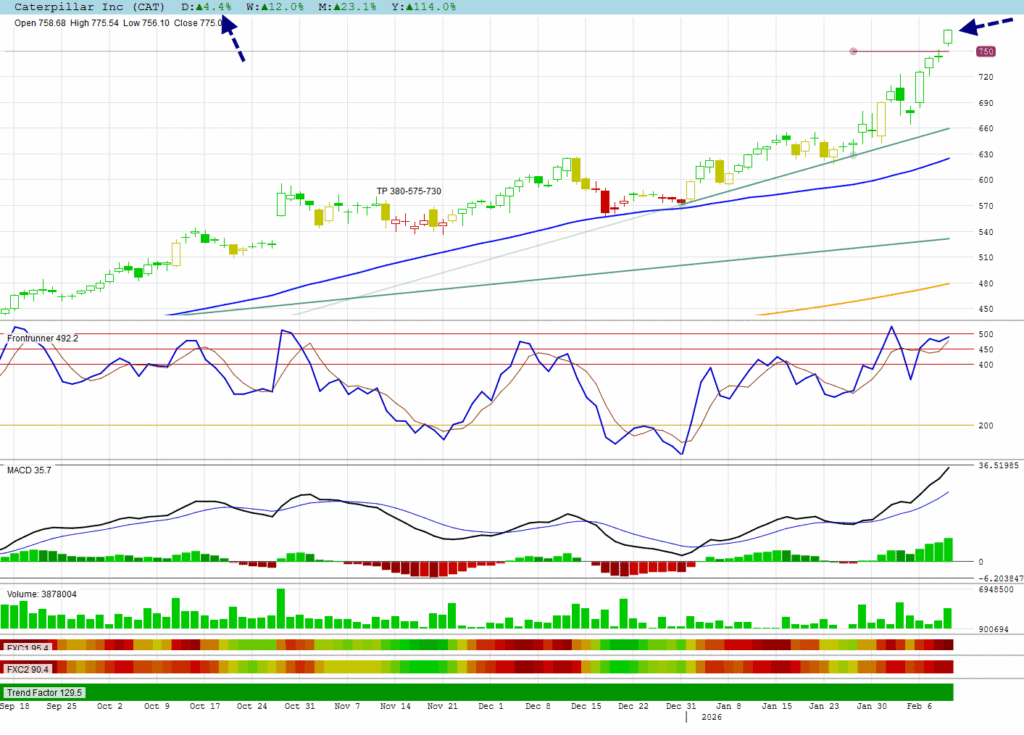Viewport: 1024px width, 735px height.
Task: Click the maroon 750 price level tag
Action: click(x=985, y=51)
